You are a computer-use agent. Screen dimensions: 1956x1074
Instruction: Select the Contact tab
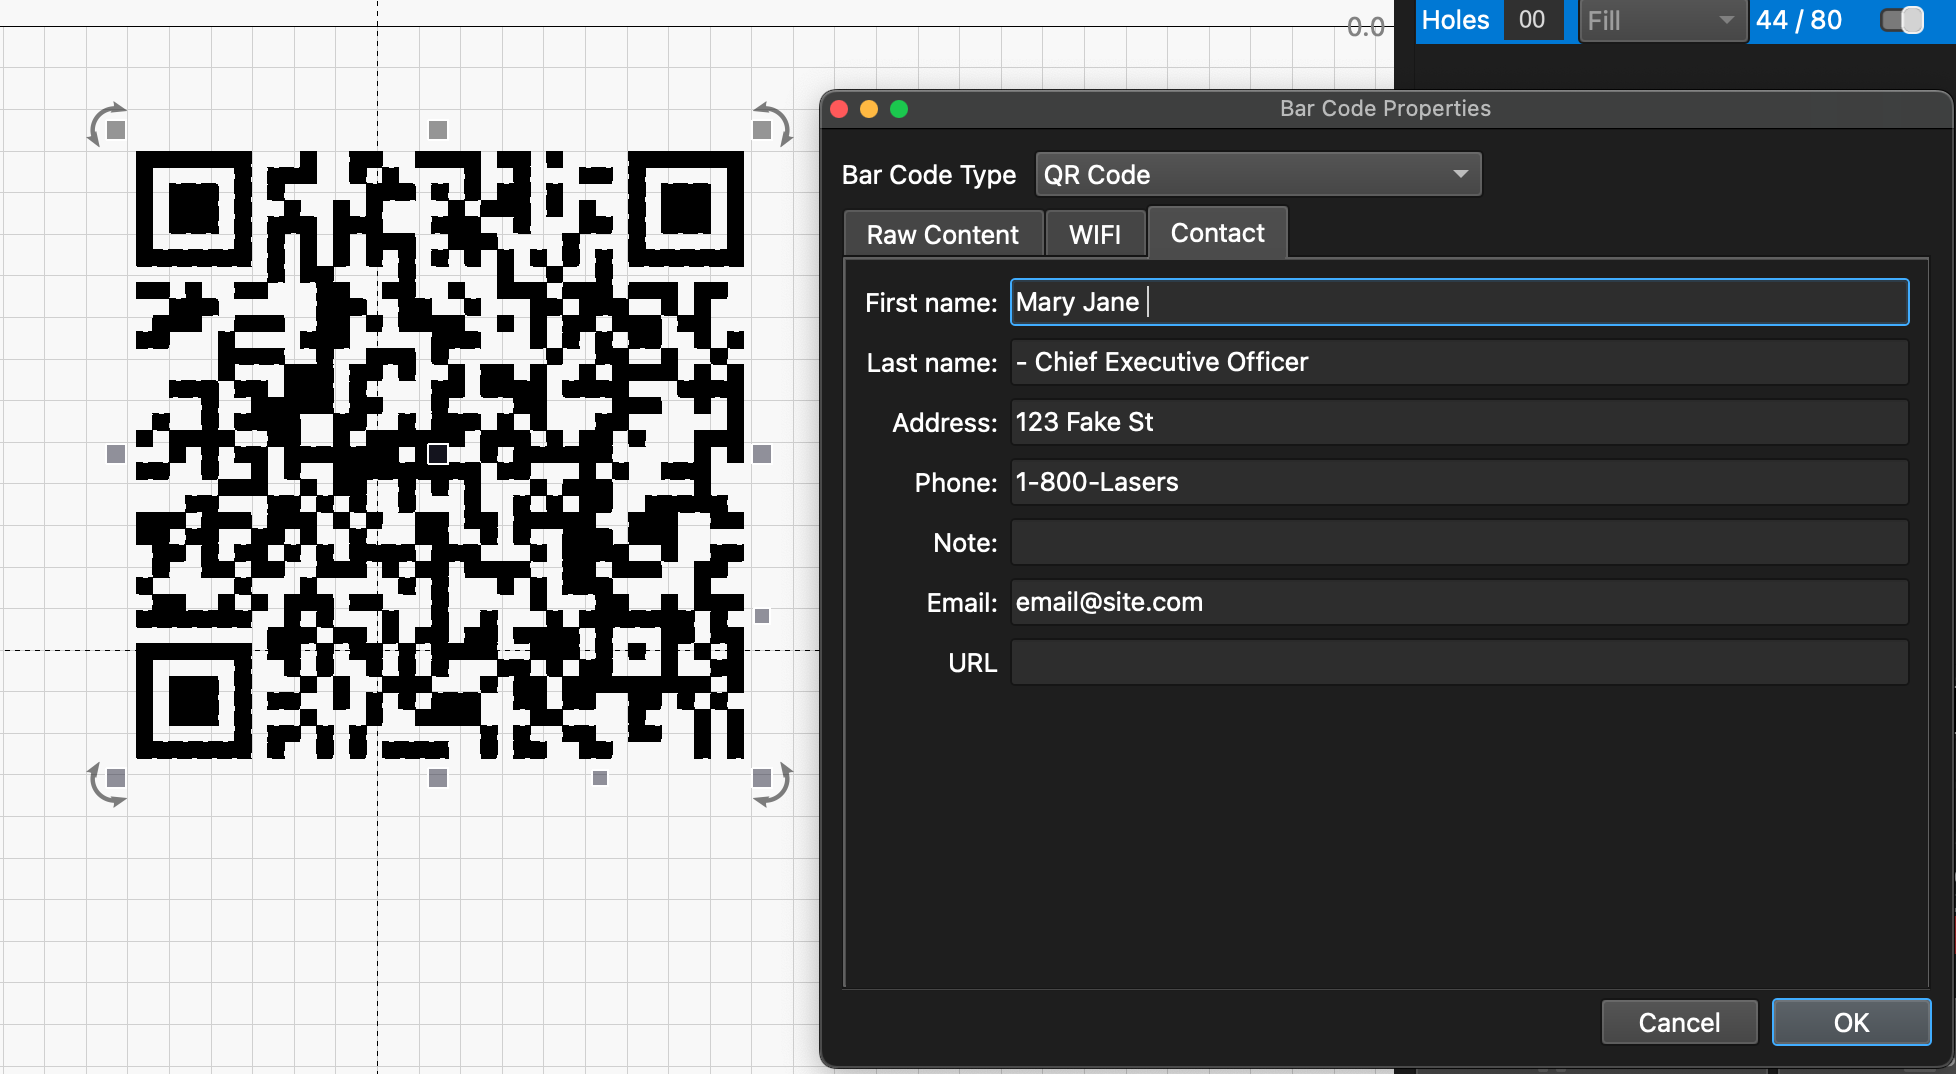pos(1217,234)
